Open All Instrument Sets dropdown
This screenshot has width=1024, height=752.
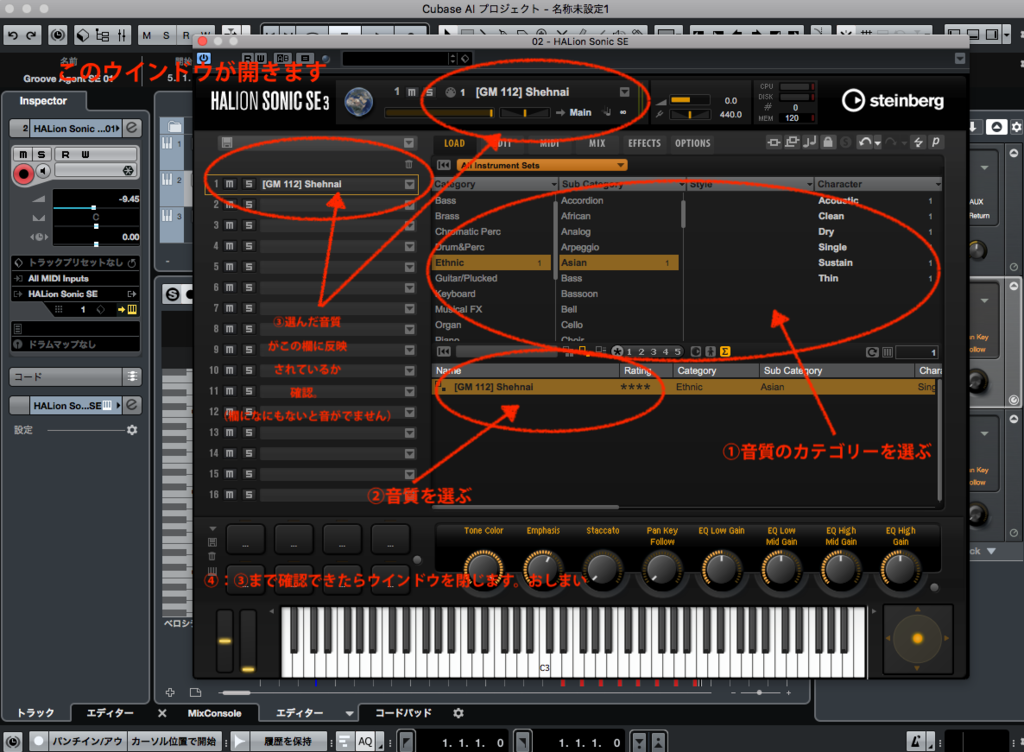click(542, 165)
